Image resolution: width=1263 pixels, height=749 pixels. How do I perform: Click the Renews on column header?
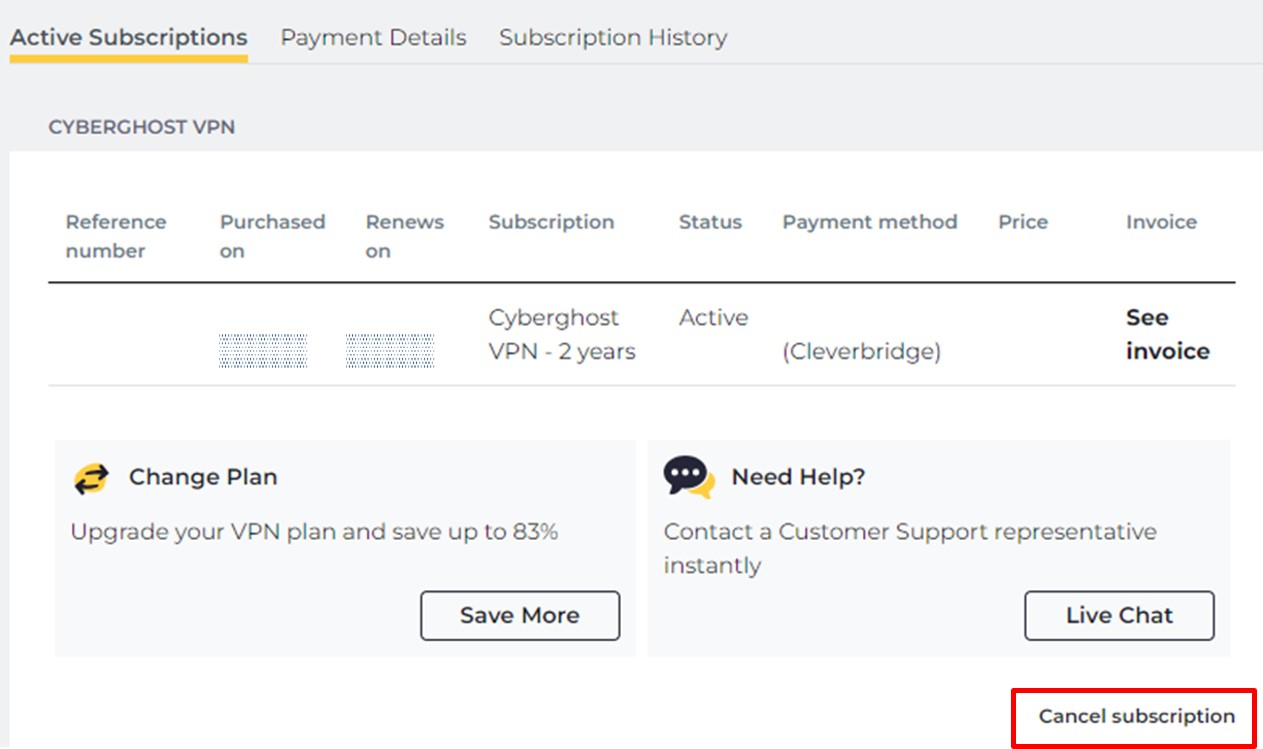click(404, 237)
